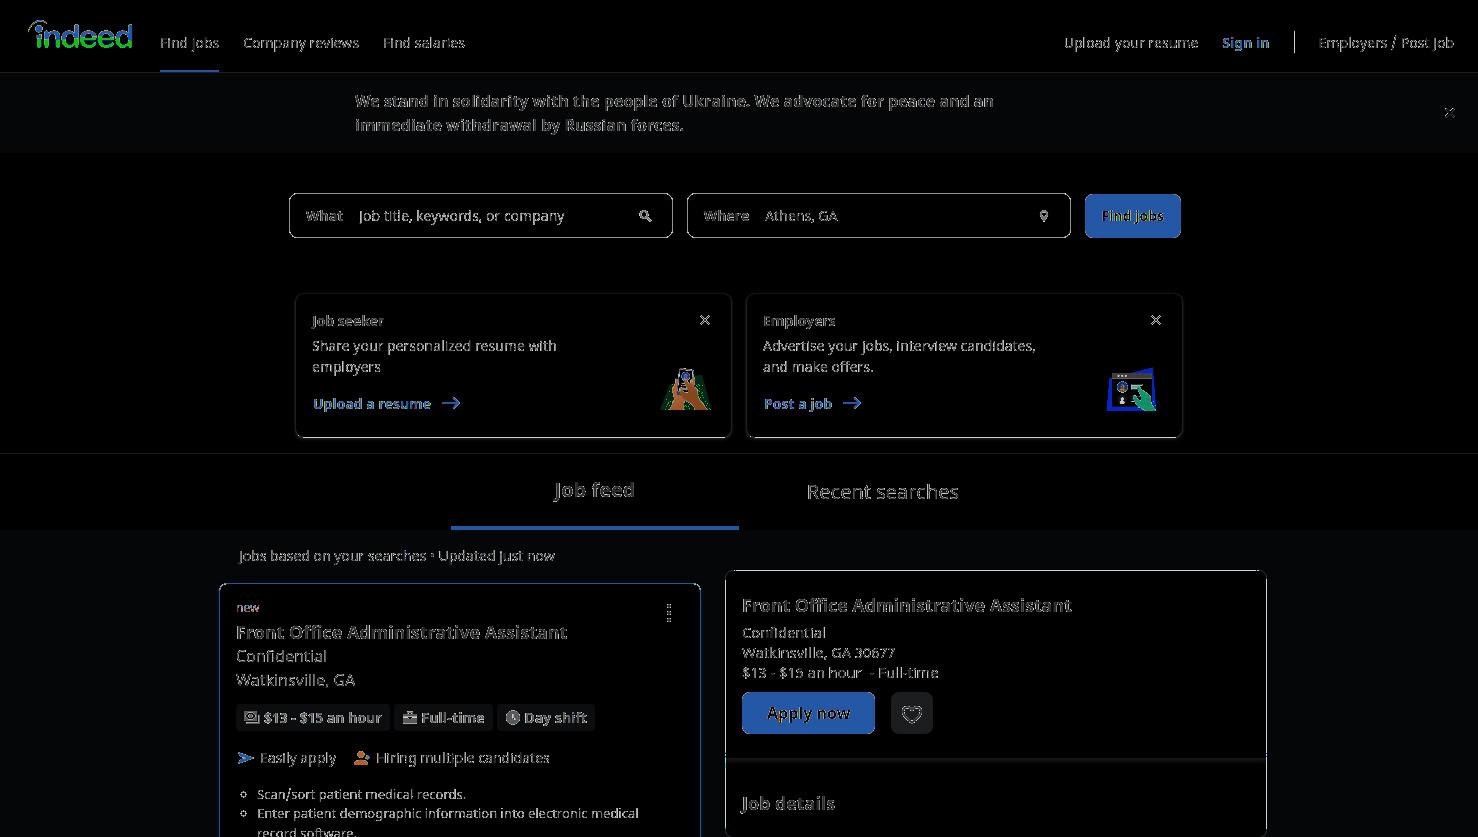This screenshot has height=837, width=1478.
Task: Open Front Office Administrative Assistant job card title
Action: pos(401,632)
